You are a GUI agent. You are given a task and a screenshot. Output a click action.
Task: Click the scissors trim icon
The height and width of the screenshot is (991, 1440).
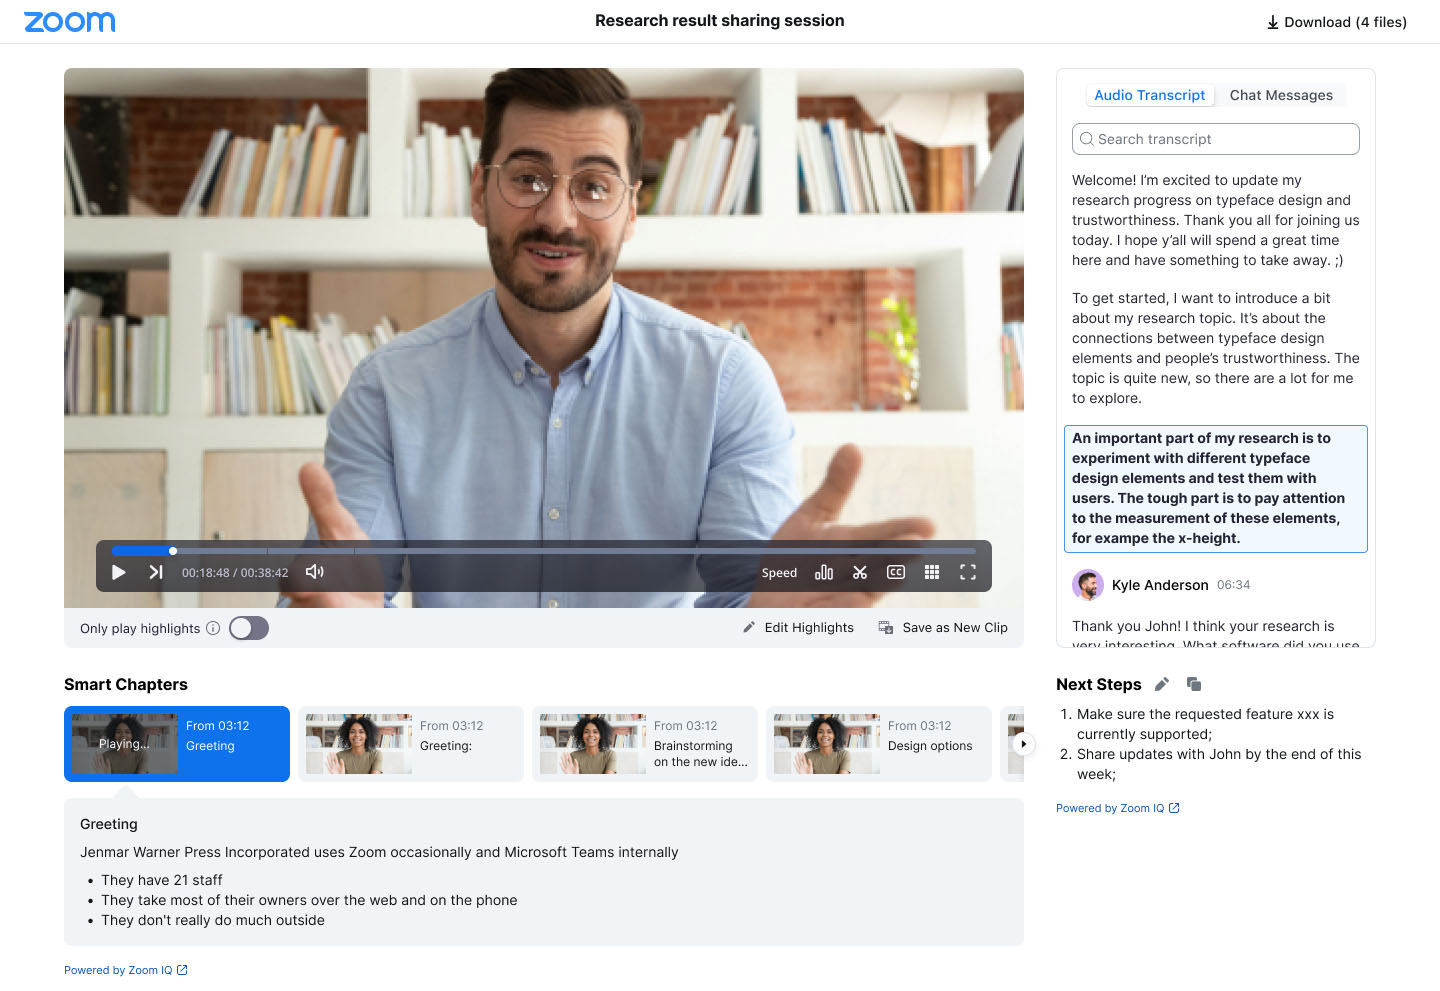860,572
